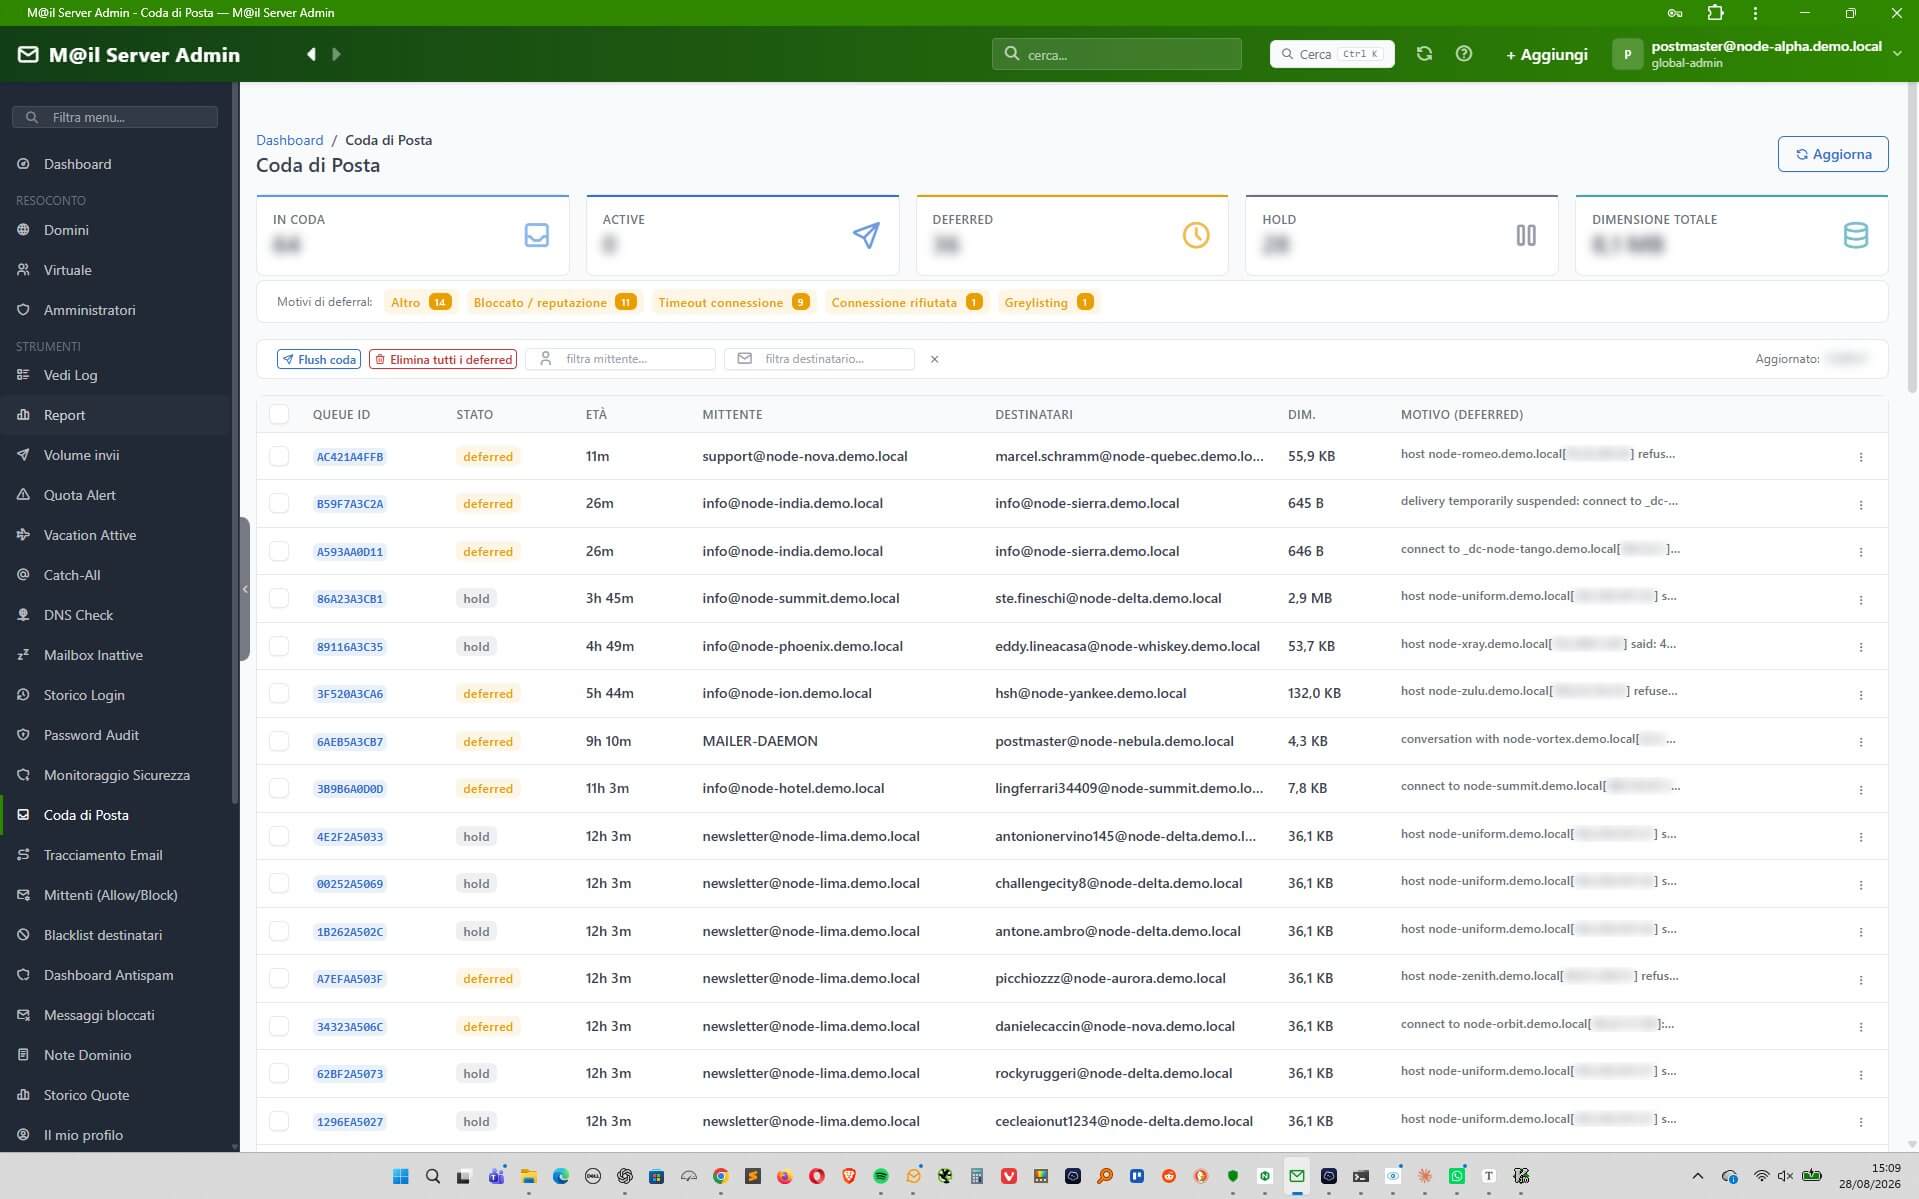Check the row checkbox for 89116A3C35
Image resolution: width=1919 pixels, height=1199 pixels.
pyautogui.click(x=279, y=646)
